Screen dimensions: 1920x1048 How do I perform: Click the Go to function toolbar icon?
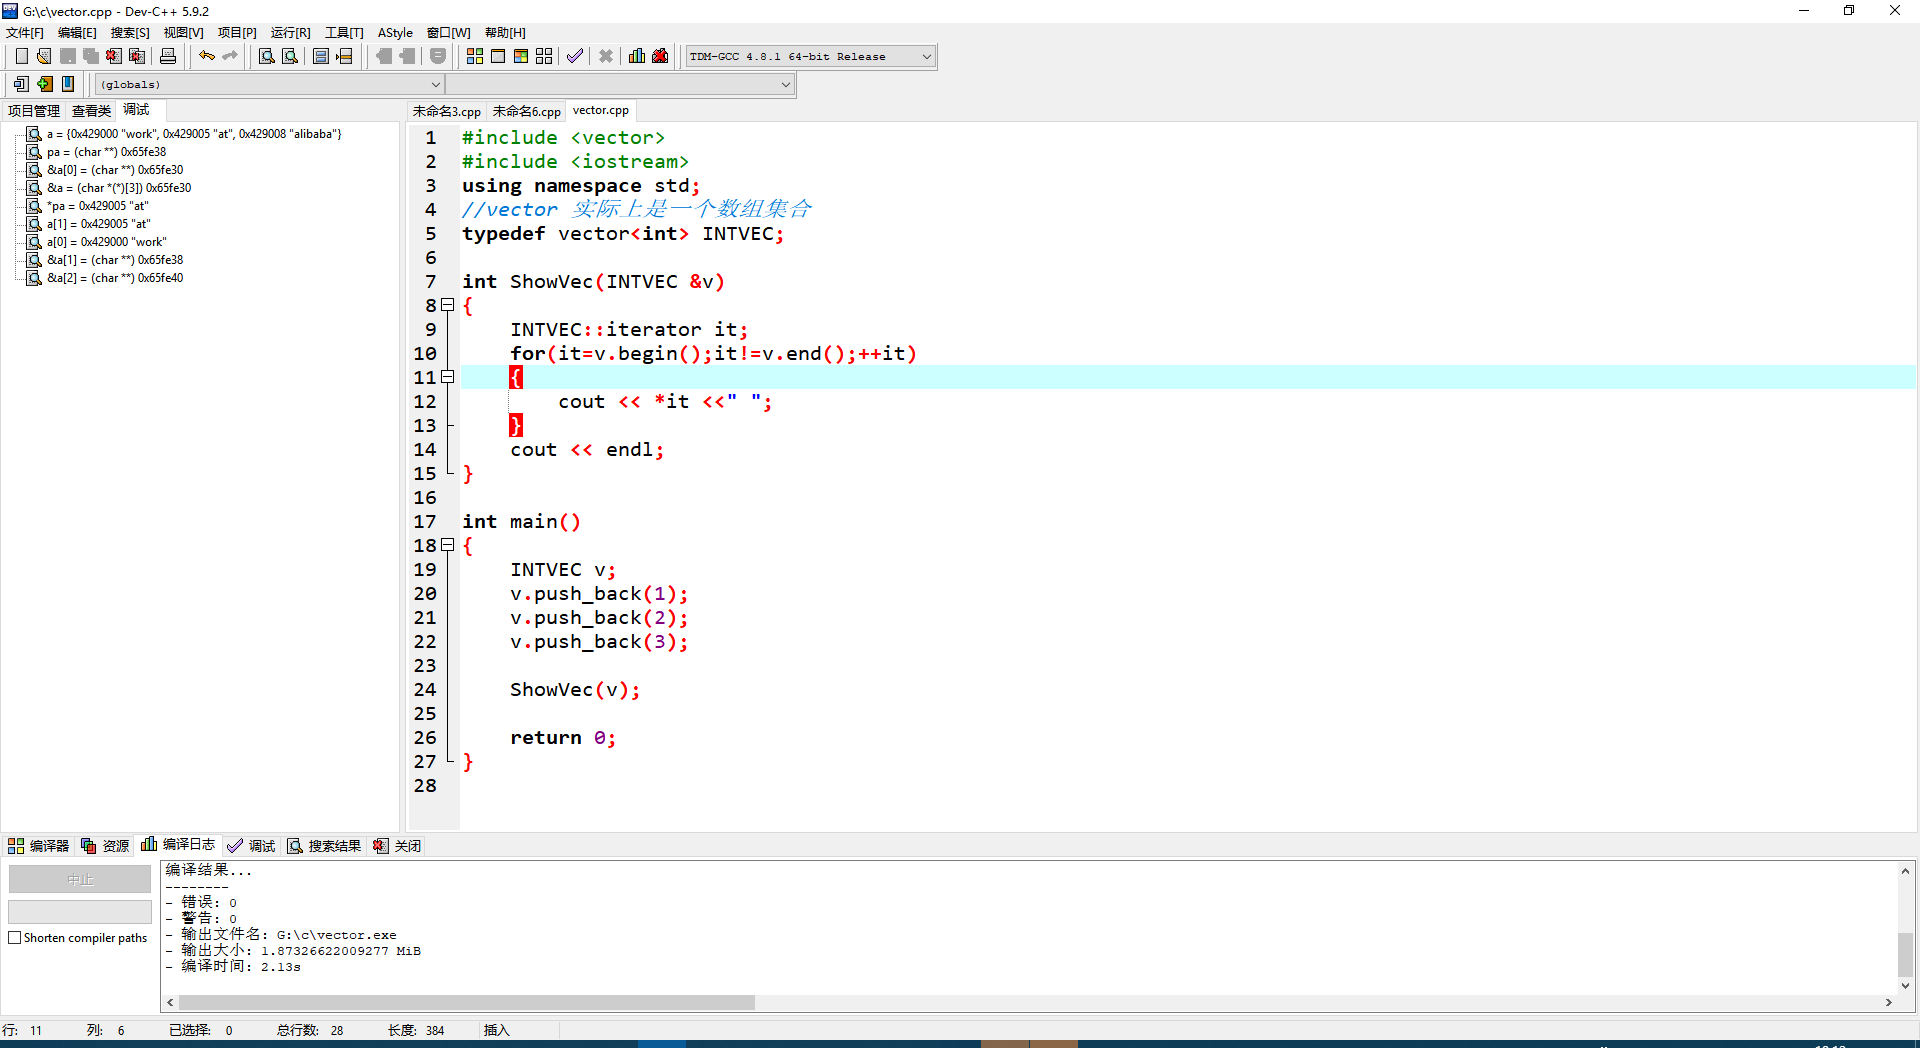point(321,56)
